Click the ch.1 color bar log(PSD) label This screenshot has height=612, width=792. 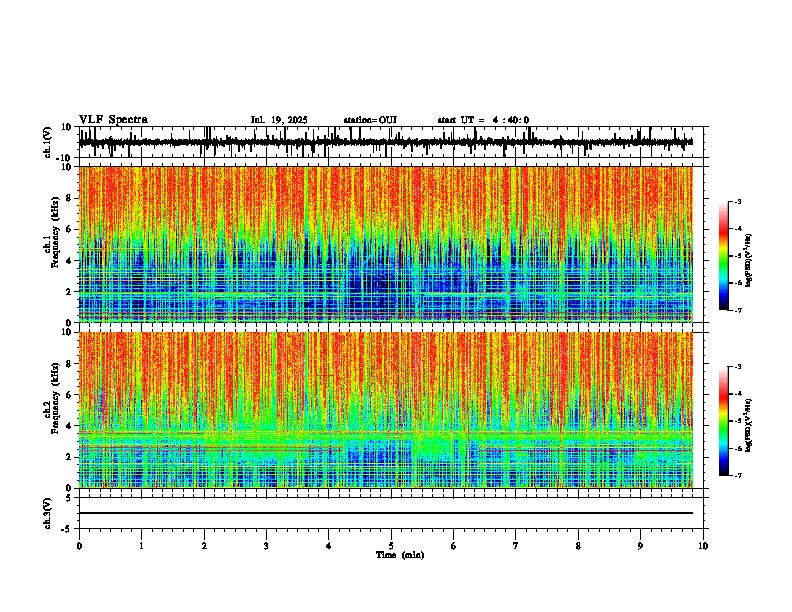tap(749, 261)
